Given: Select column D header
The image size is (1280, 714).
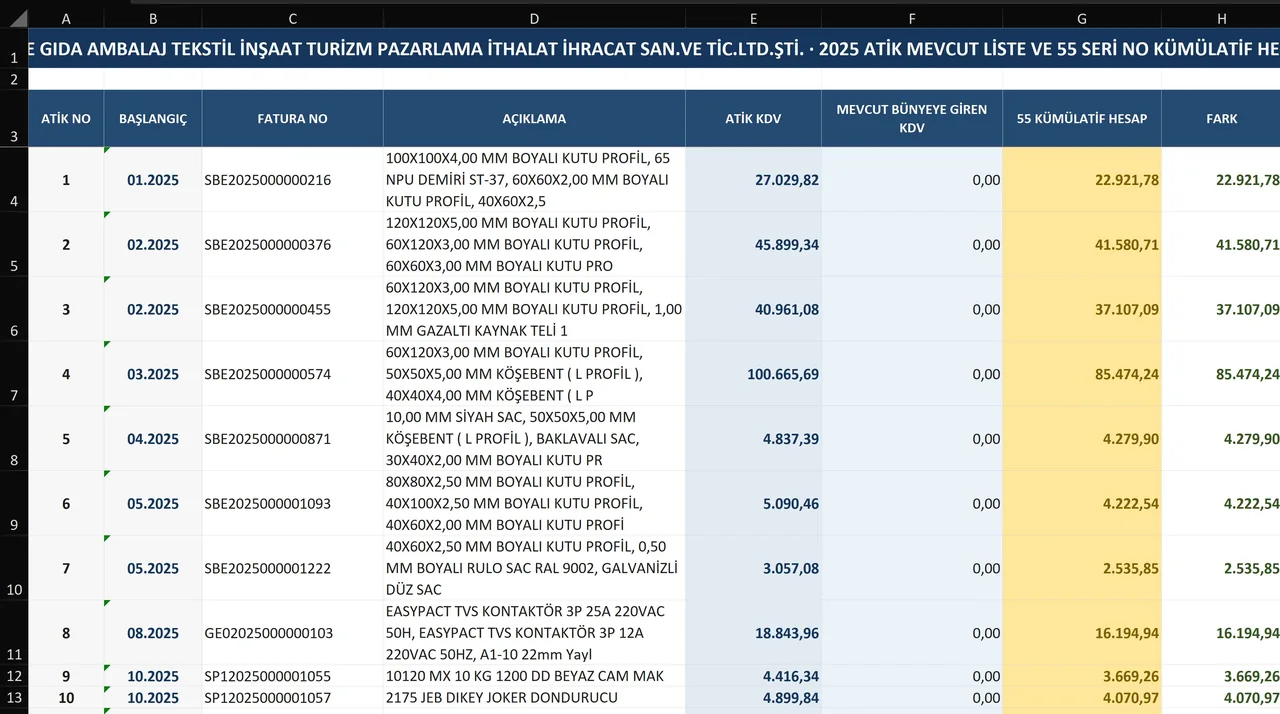Looking at the screenshot, I should (534, 18).
